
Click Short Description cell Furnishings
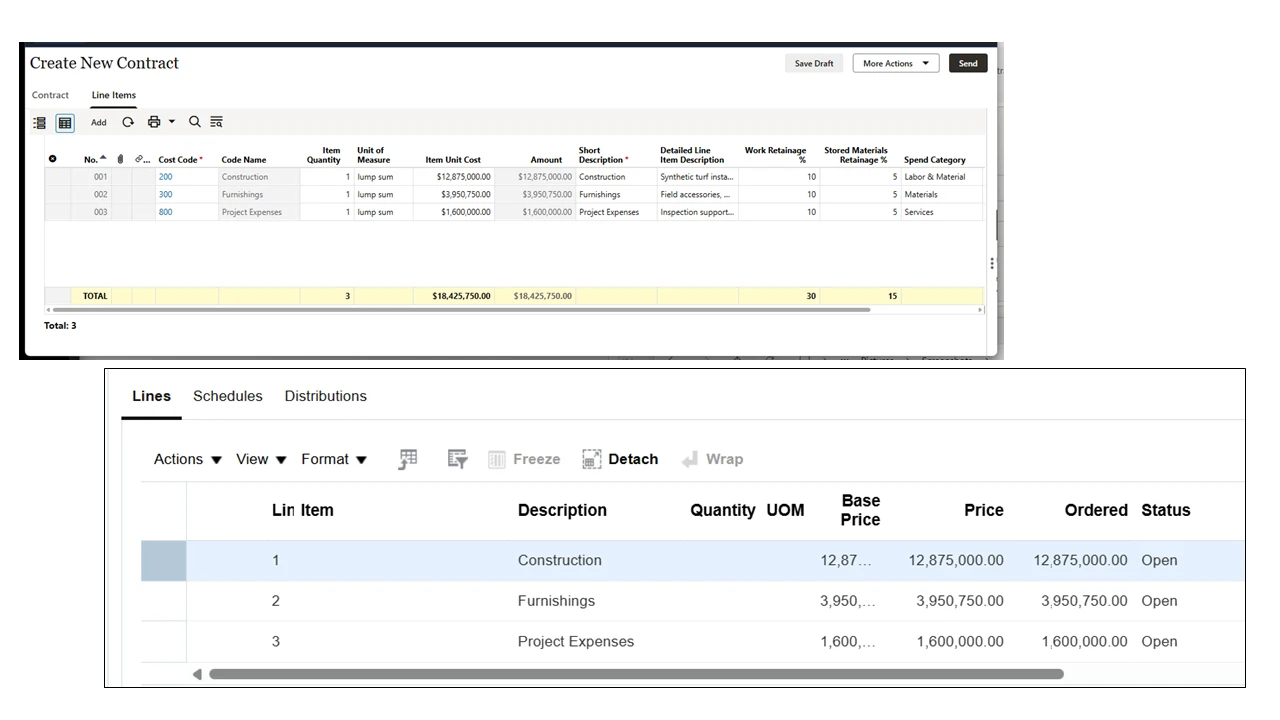[616, 195]
